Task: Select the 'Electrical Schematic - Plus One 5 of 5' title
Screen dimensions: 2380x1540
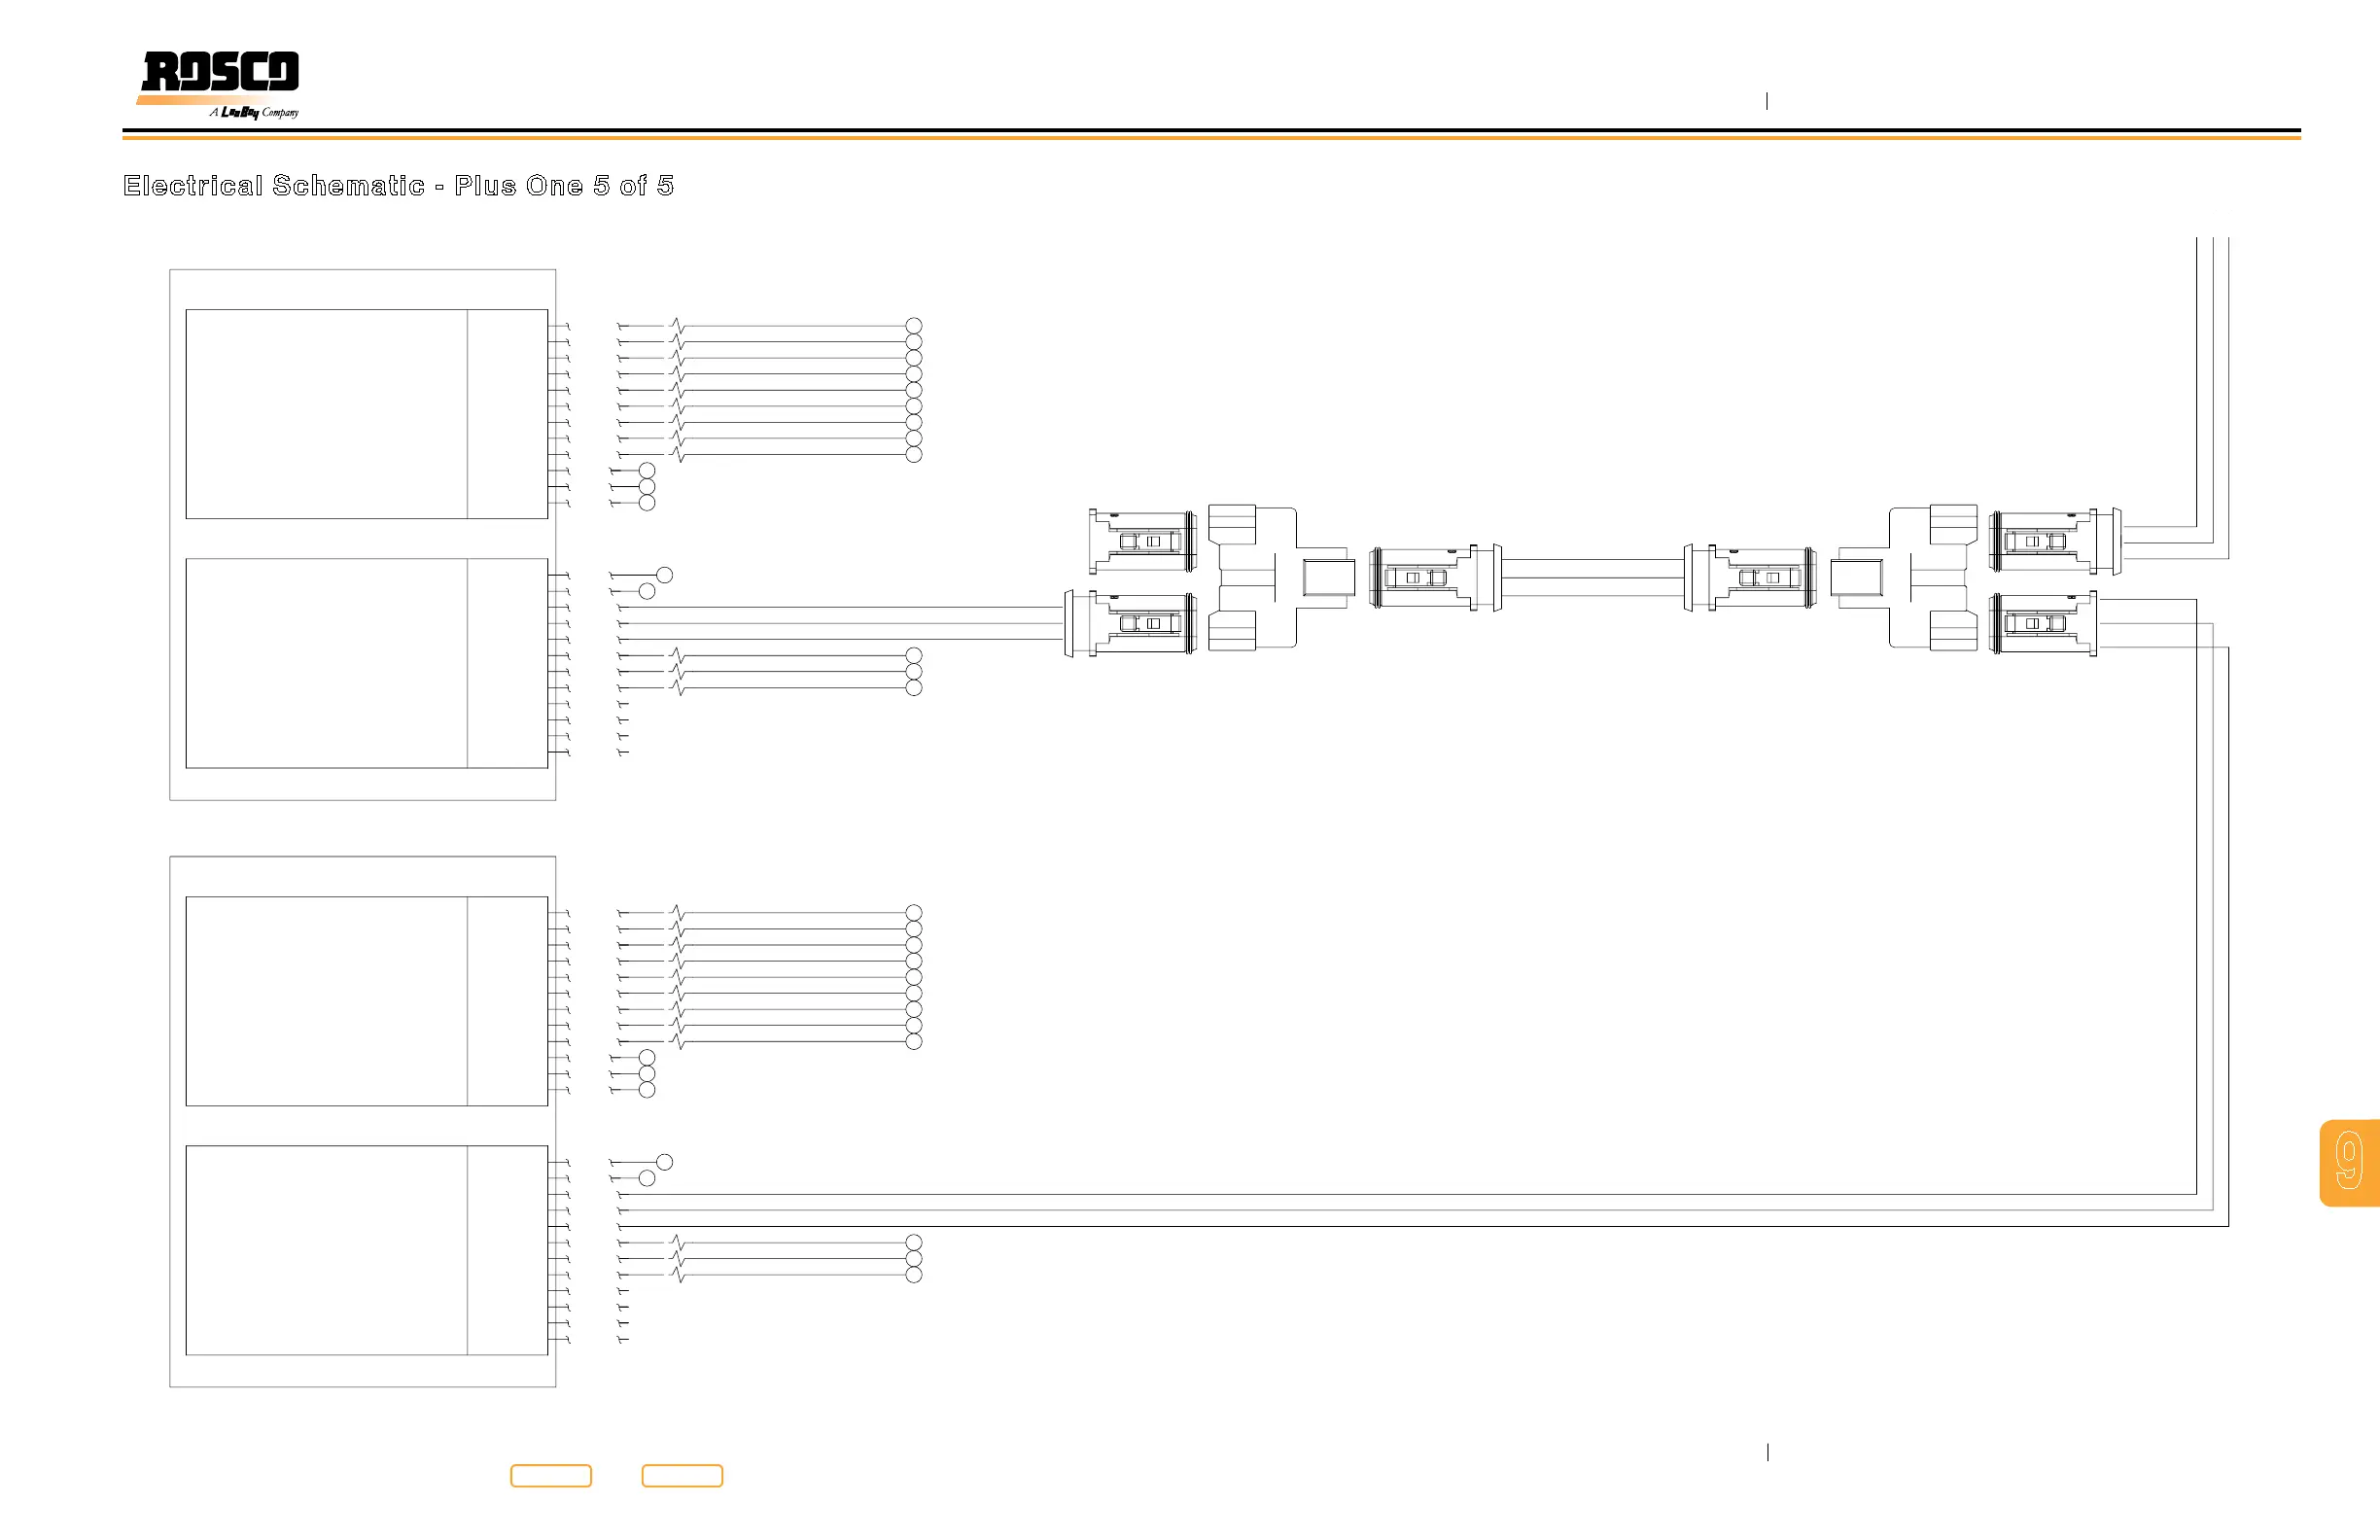Action: 398,186
